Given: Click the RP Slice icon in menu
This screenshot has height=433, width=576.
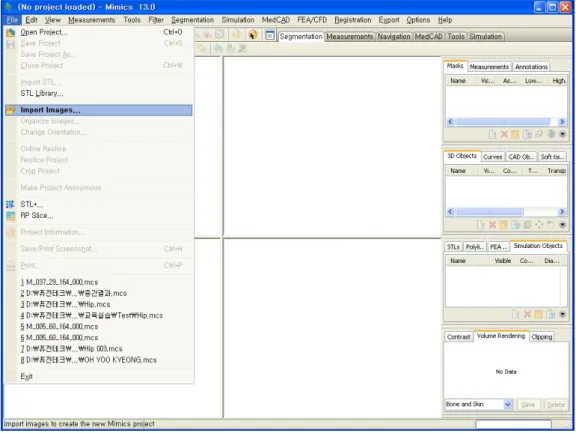Looking at the screenshot, I should 11,216.
